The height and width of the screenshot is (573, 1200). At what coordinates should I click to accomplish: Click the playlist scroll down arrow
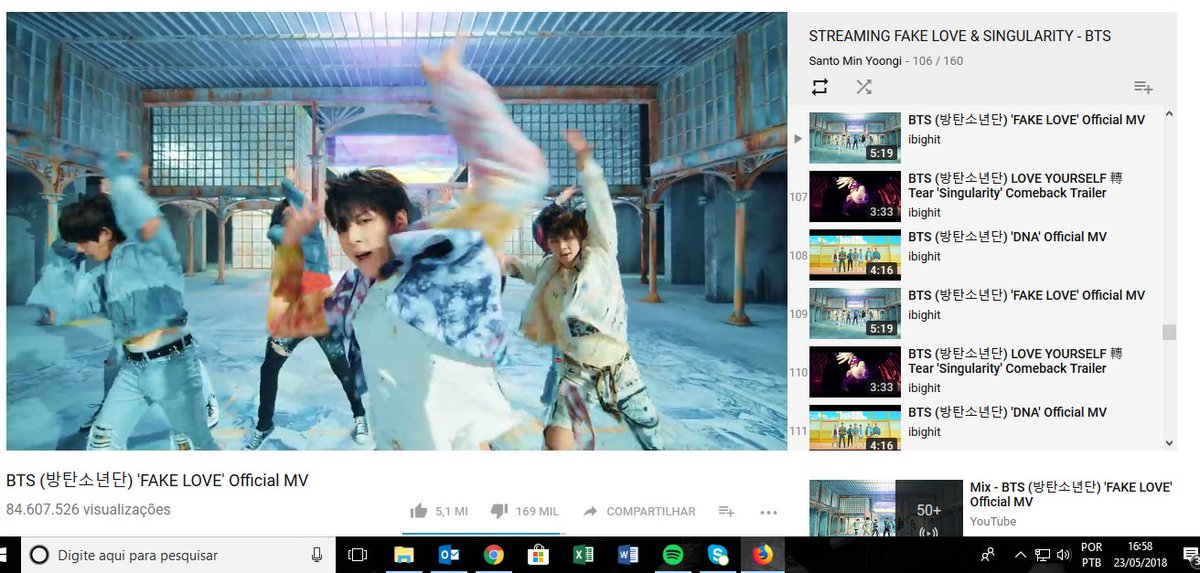tap(1169, 442)
